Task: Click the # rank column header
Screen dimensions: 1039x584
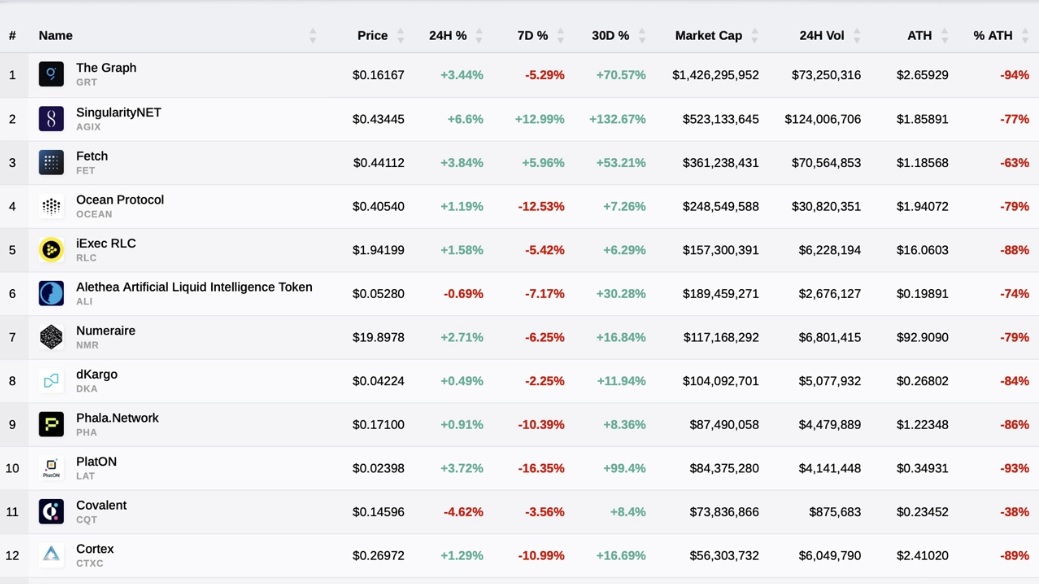Action: pos(12,36)
